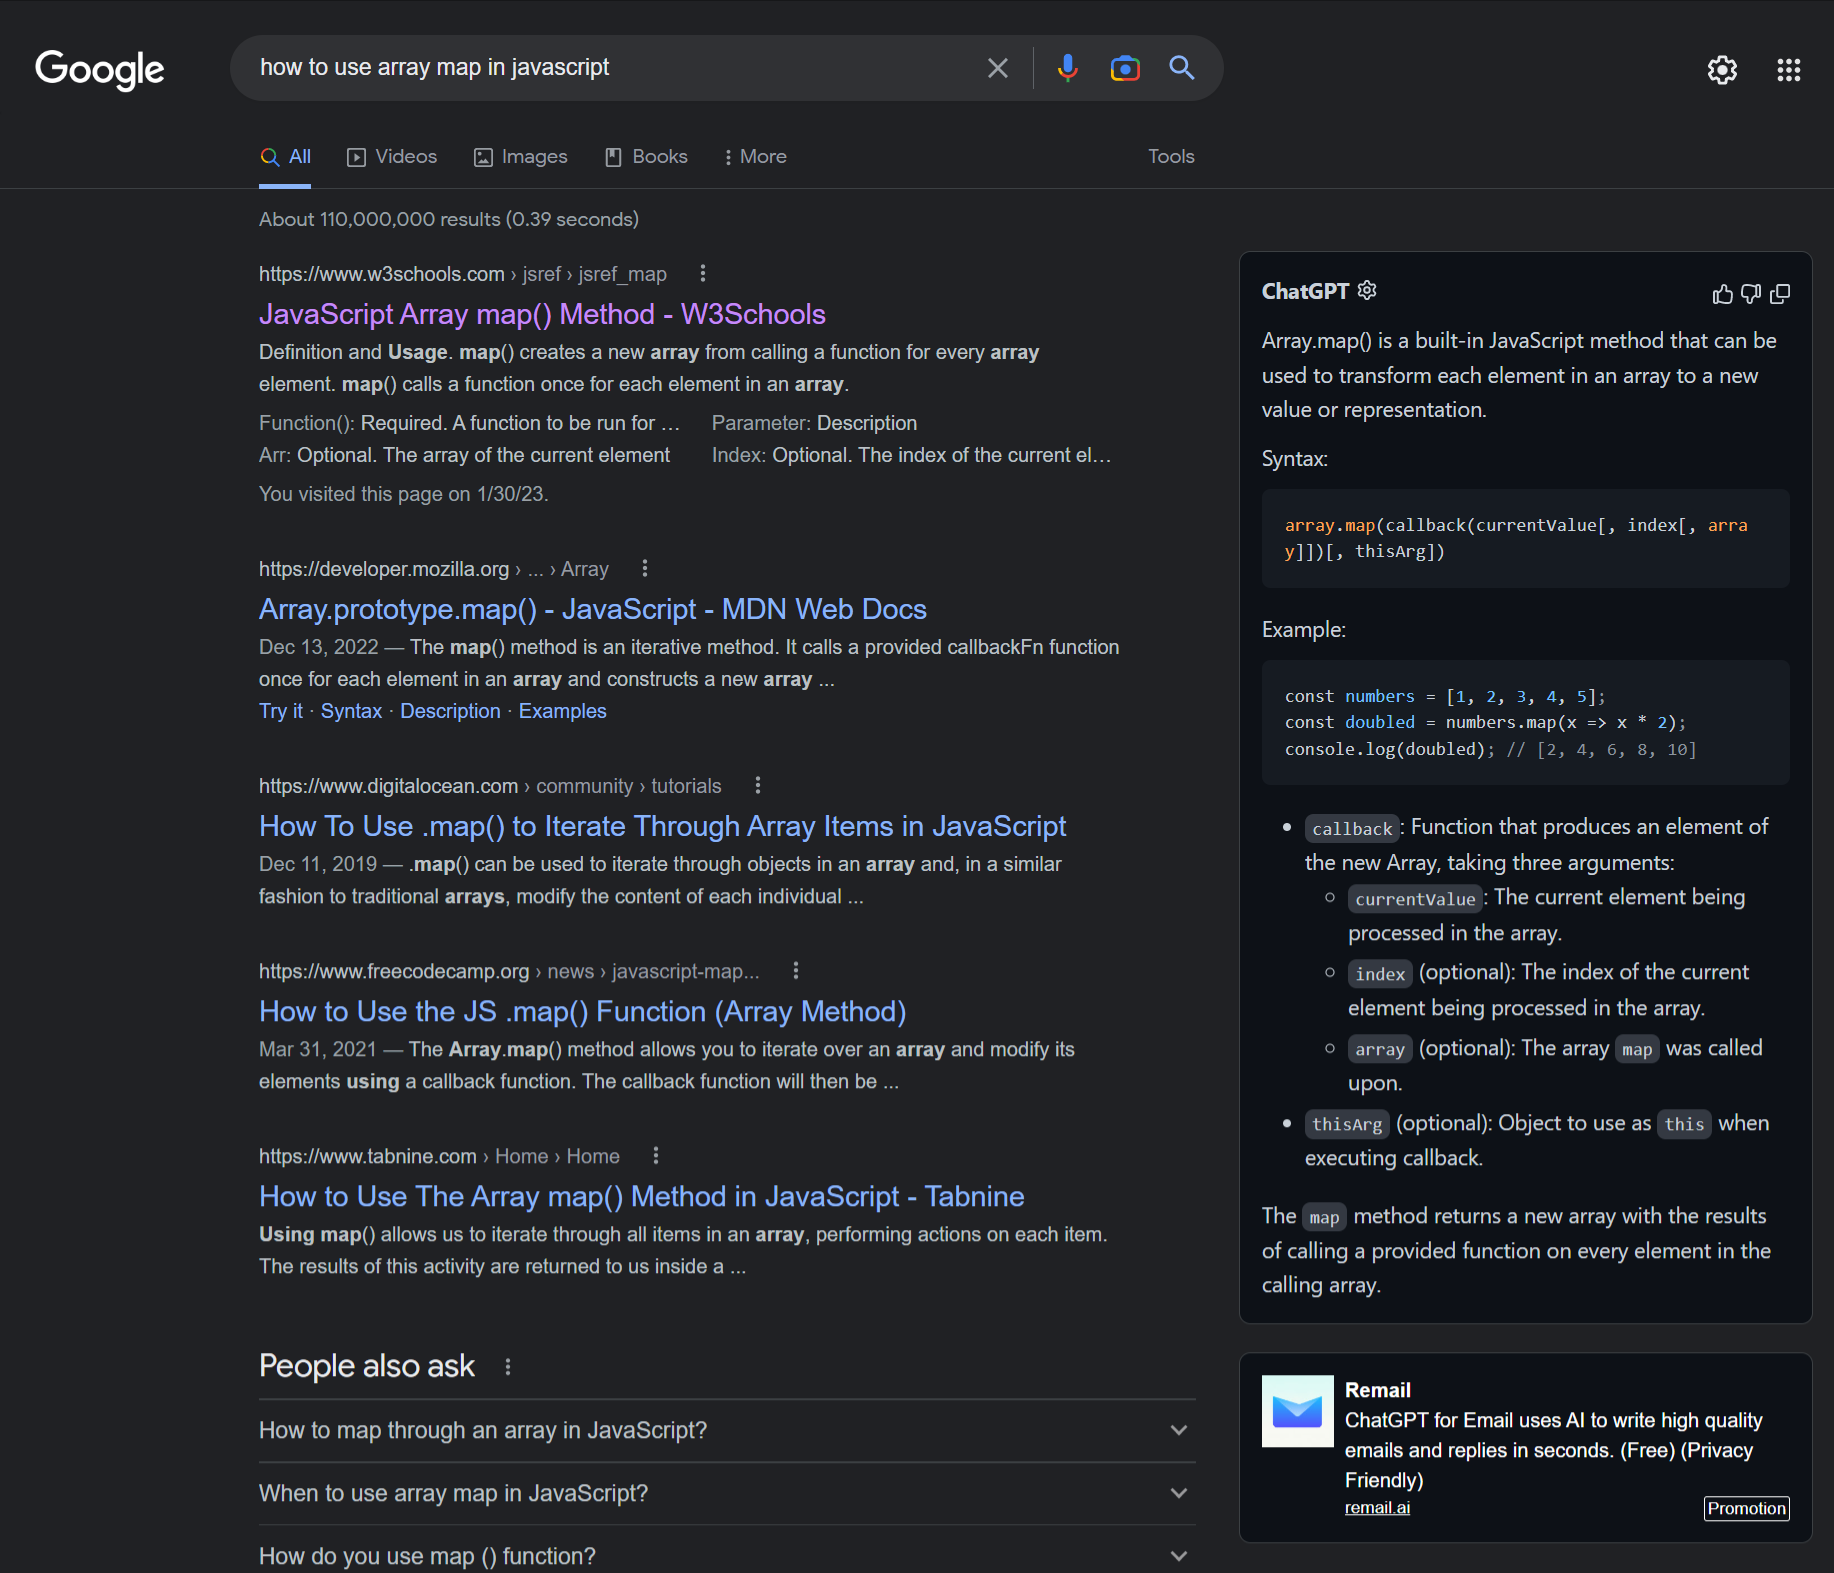Click the tabnine.com URL breadcrumb
Image resolution: width=1834 pixels, height=1573 pixels.
(439, 1156)
